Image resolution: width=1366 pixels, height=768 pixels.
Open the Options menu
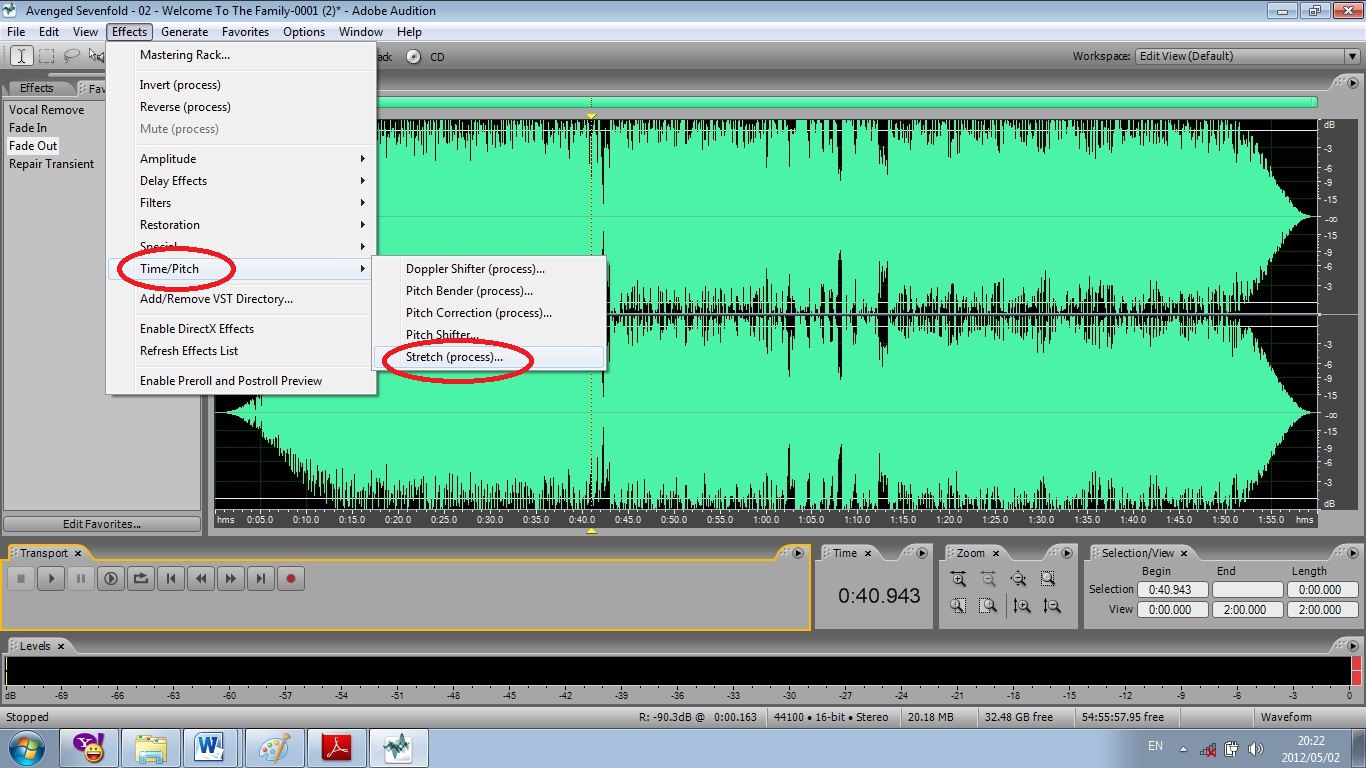pyautogui.click(x=304, y=32)
